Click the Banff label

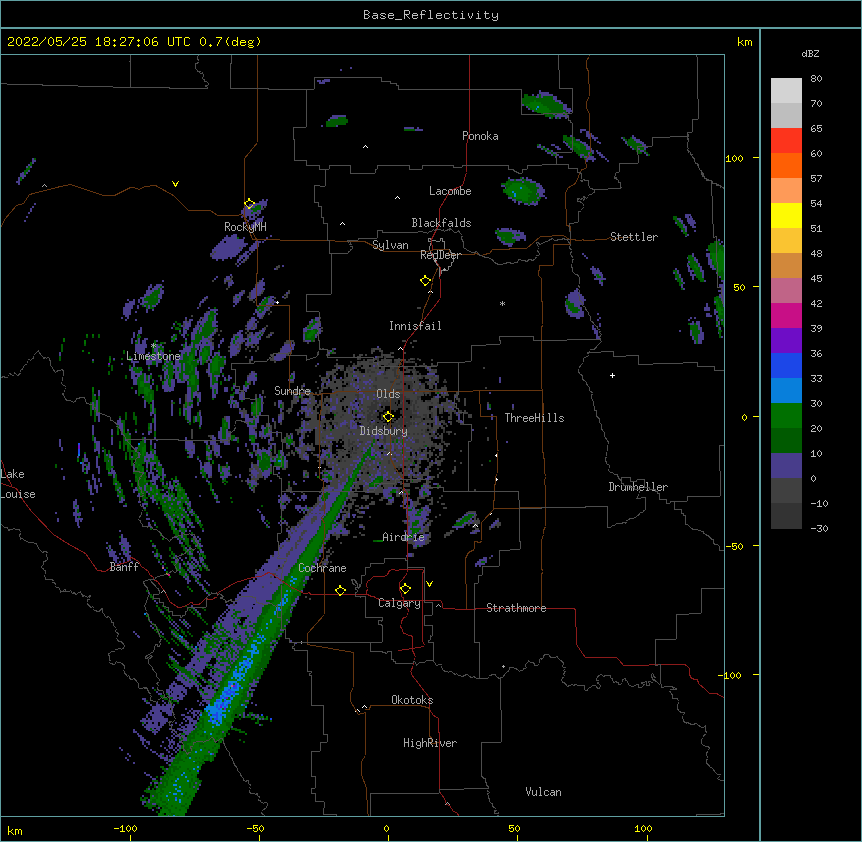[x=124, y=567]
